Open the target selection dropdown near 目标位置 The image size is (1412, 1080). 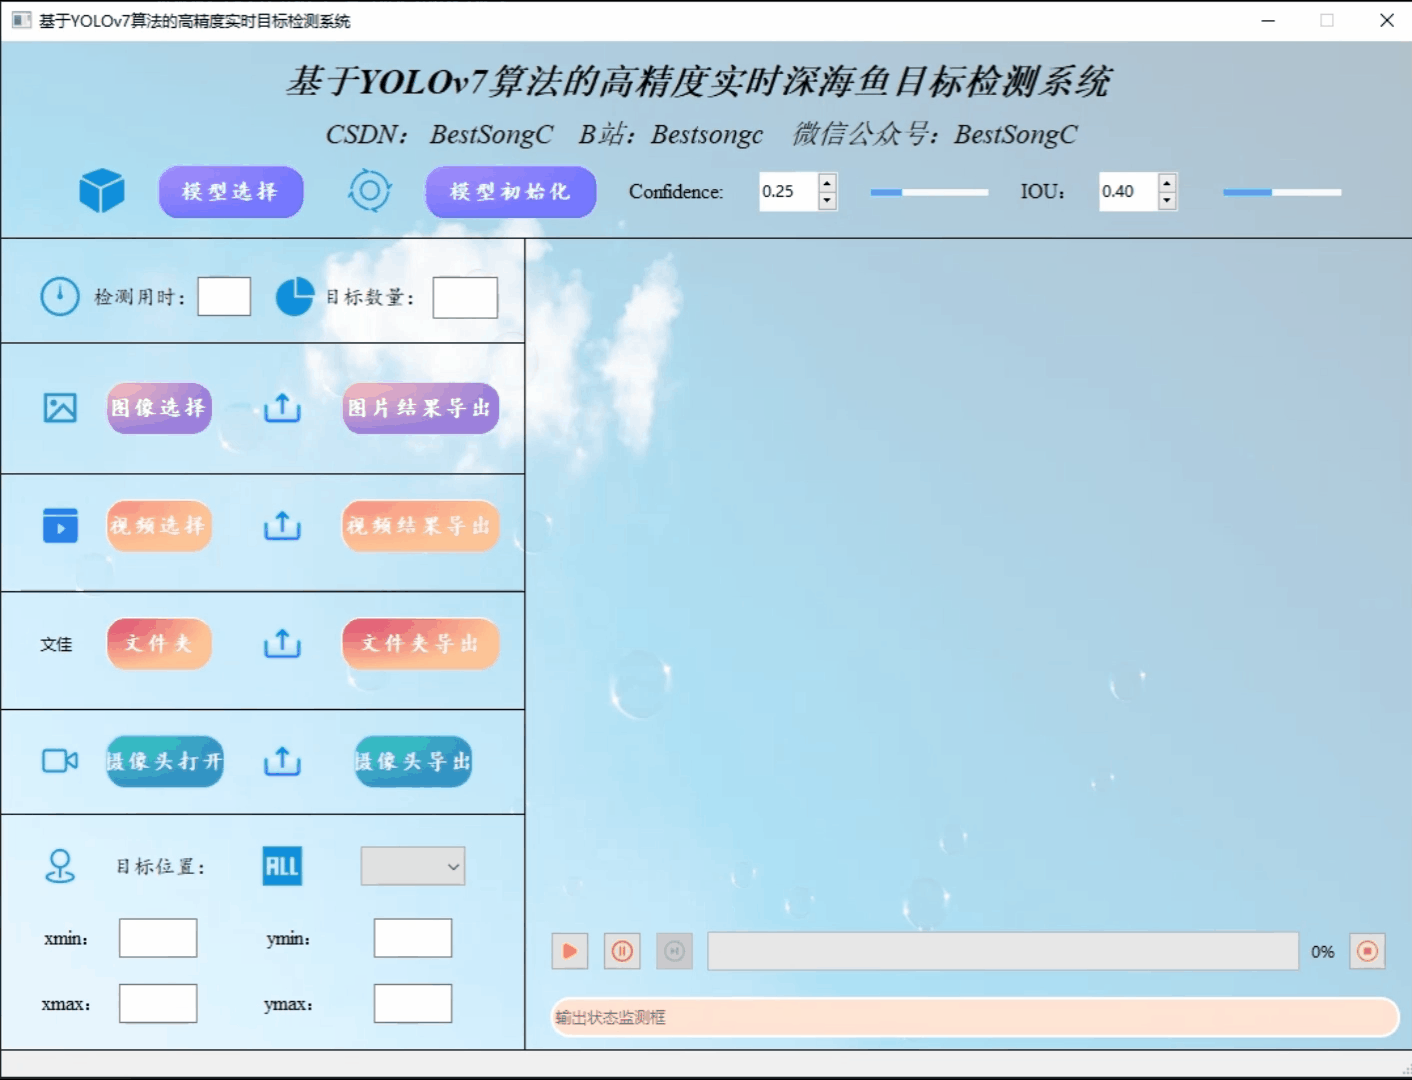[x=413, y=866]
